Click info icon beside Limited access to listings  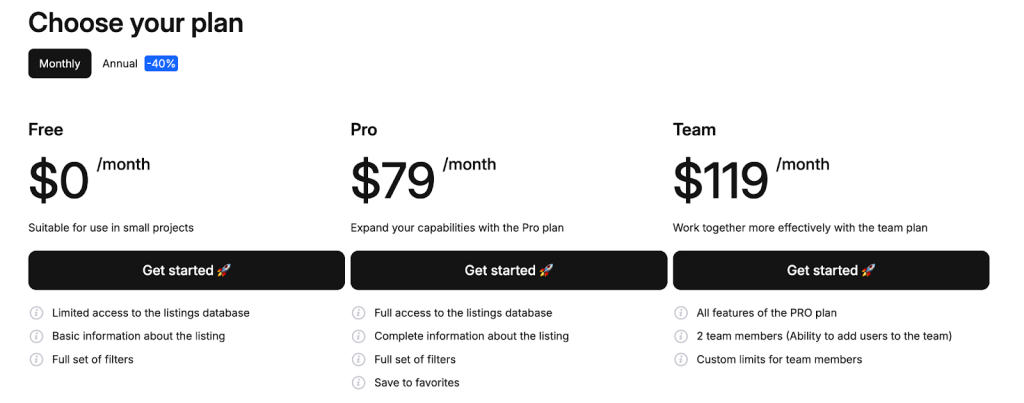pos(36,313)
